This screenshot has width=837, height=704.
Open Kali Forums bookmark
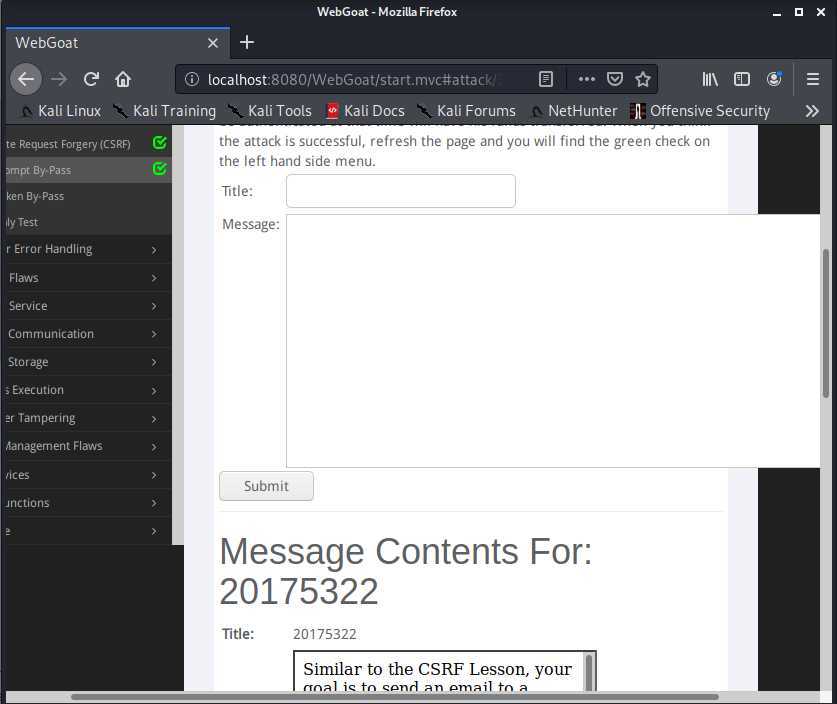point(467,111)
